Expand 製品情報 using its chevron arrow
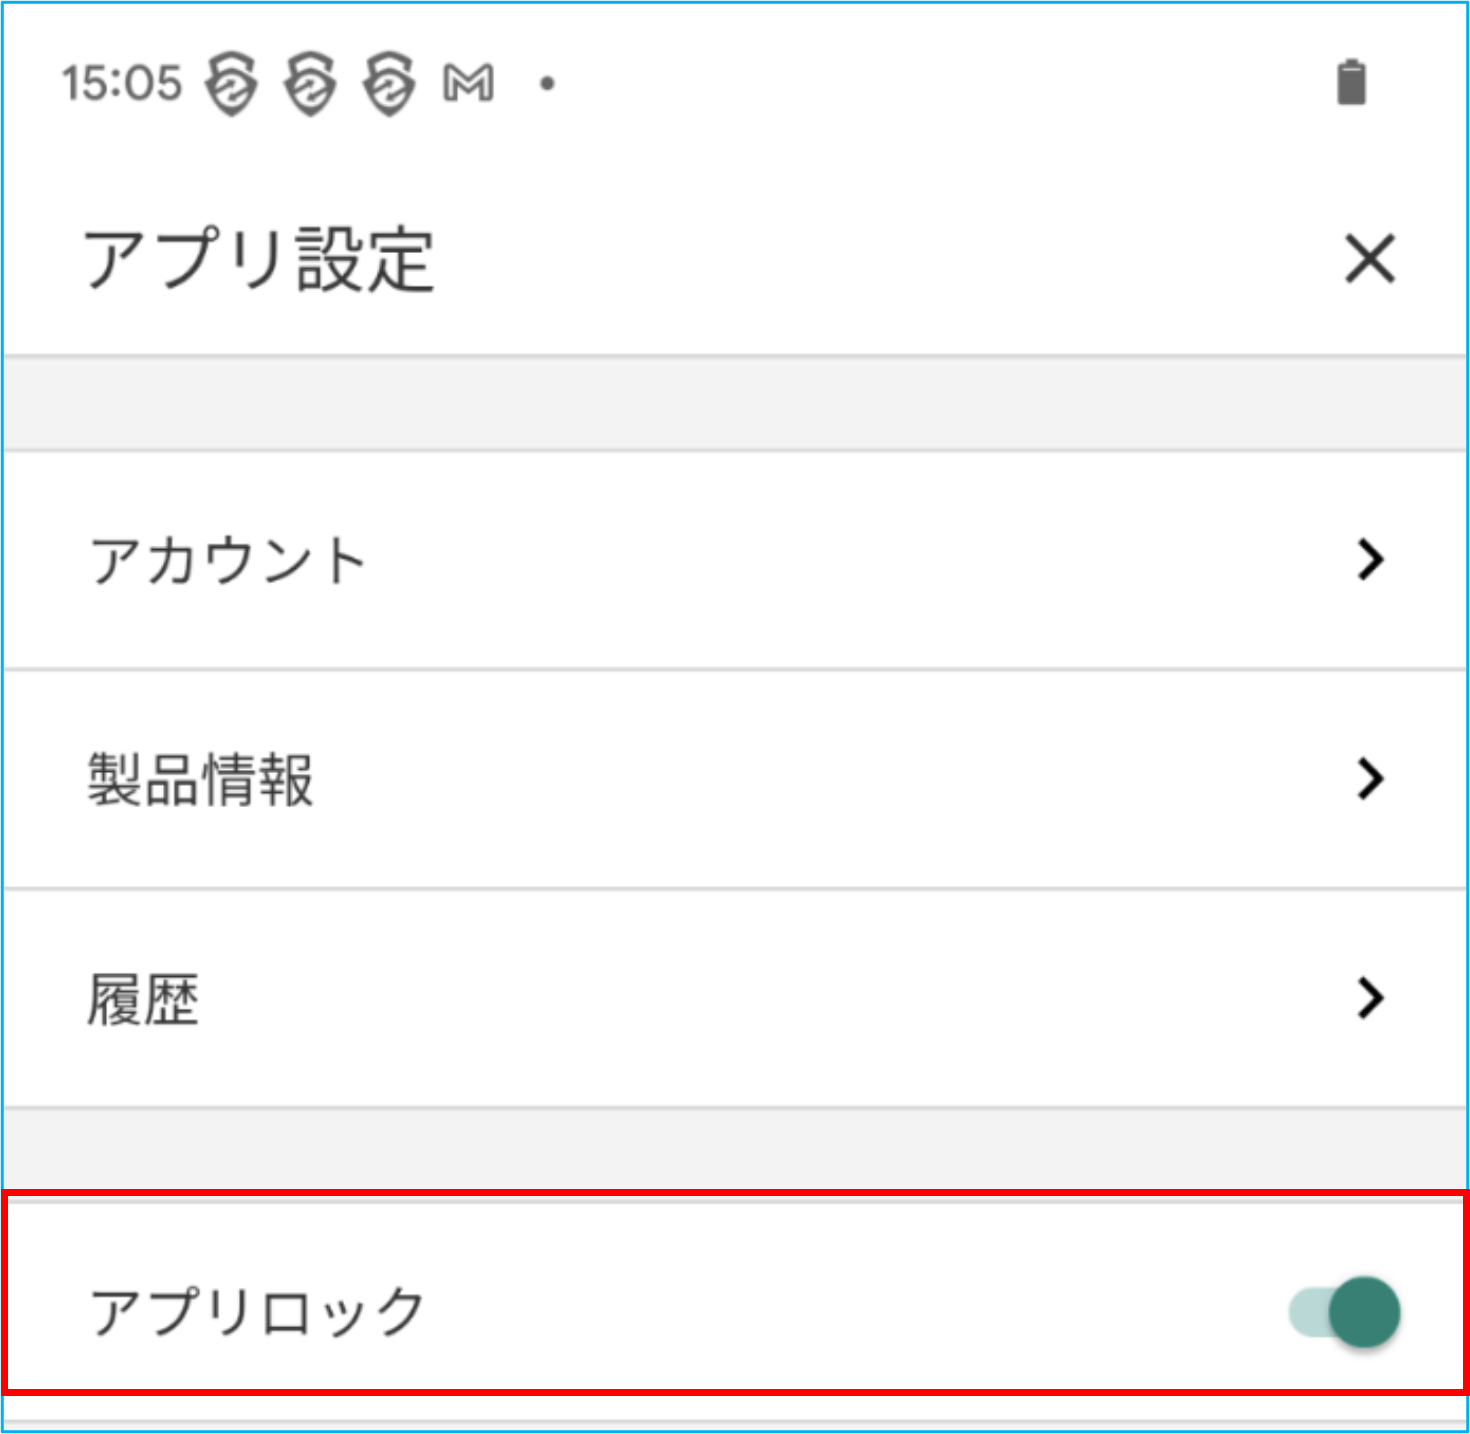The width and height of the screenshot is (1470, 1434). click(1370, 779)
